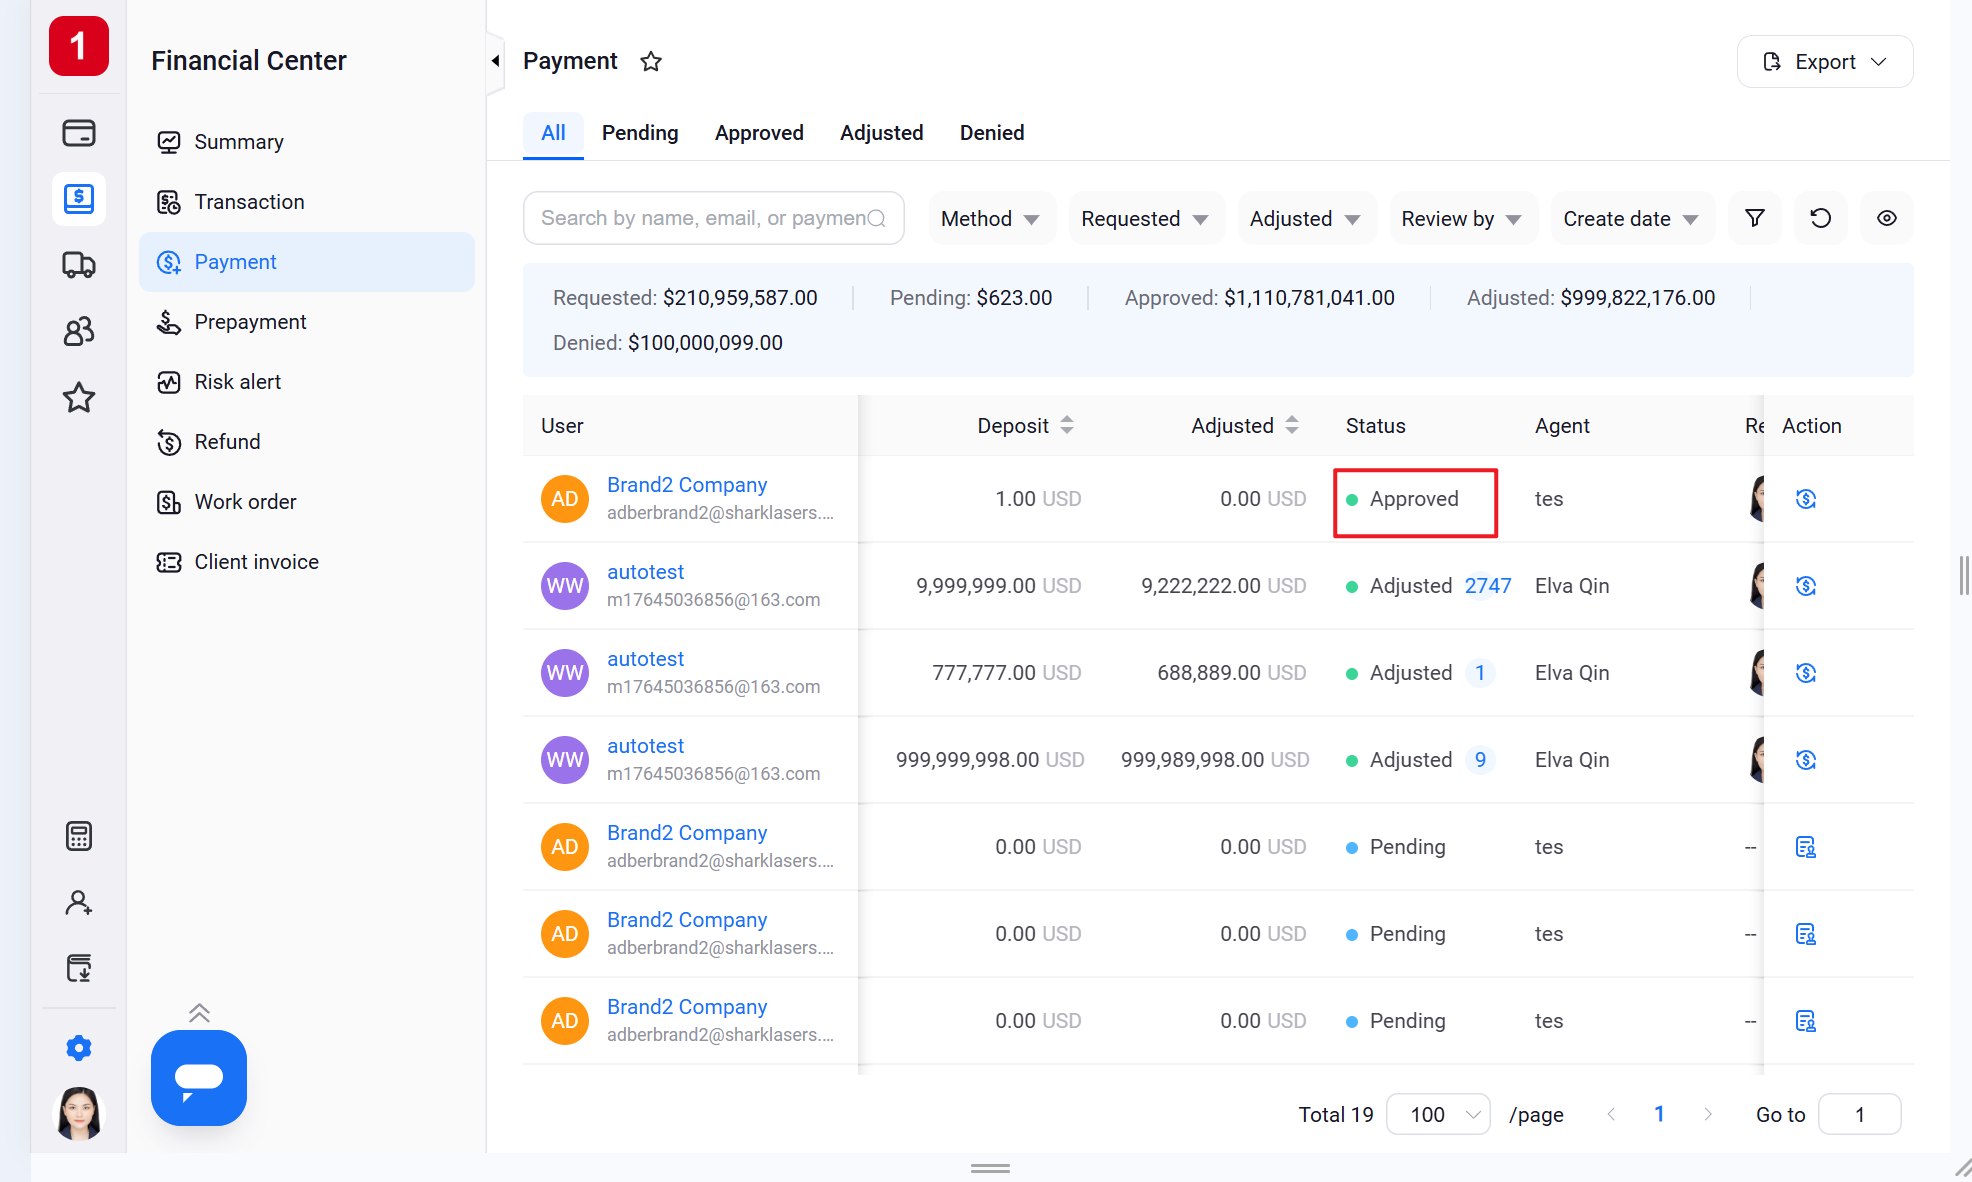Switch to the Approved tab

tap(759, 133)
